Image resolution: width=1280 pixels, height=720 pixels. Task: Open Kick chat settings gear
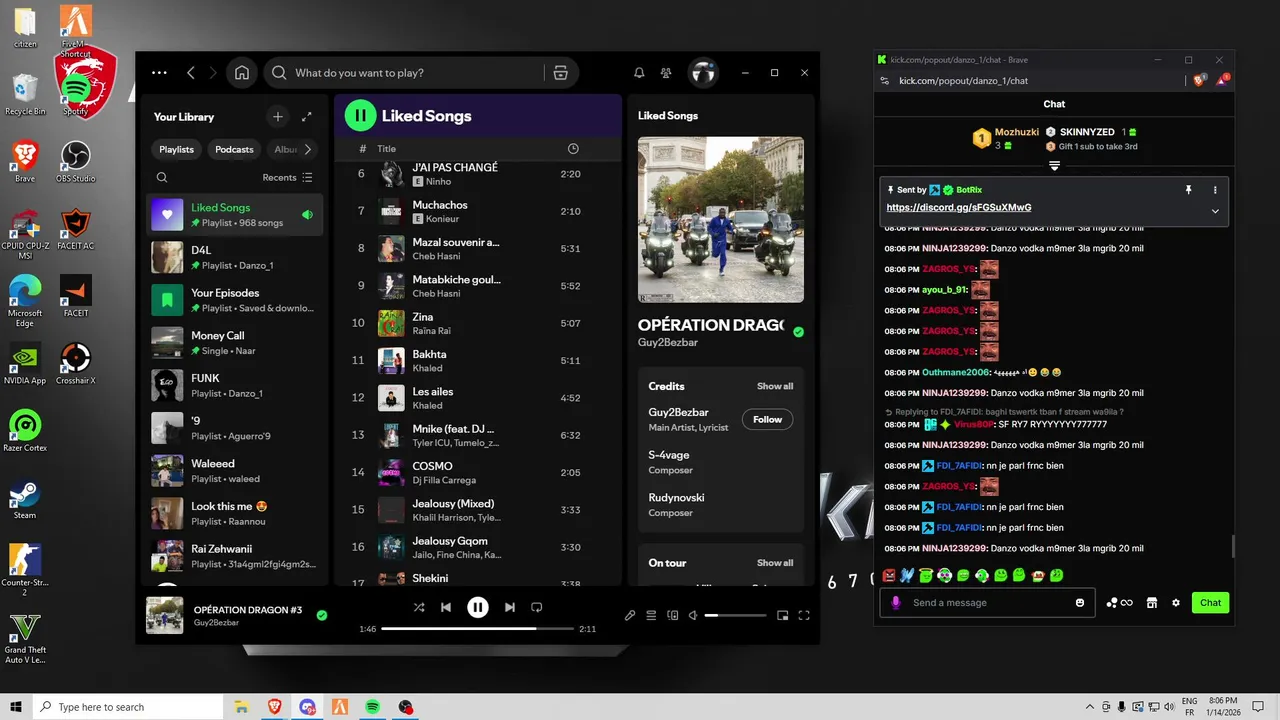(1176, 603)
